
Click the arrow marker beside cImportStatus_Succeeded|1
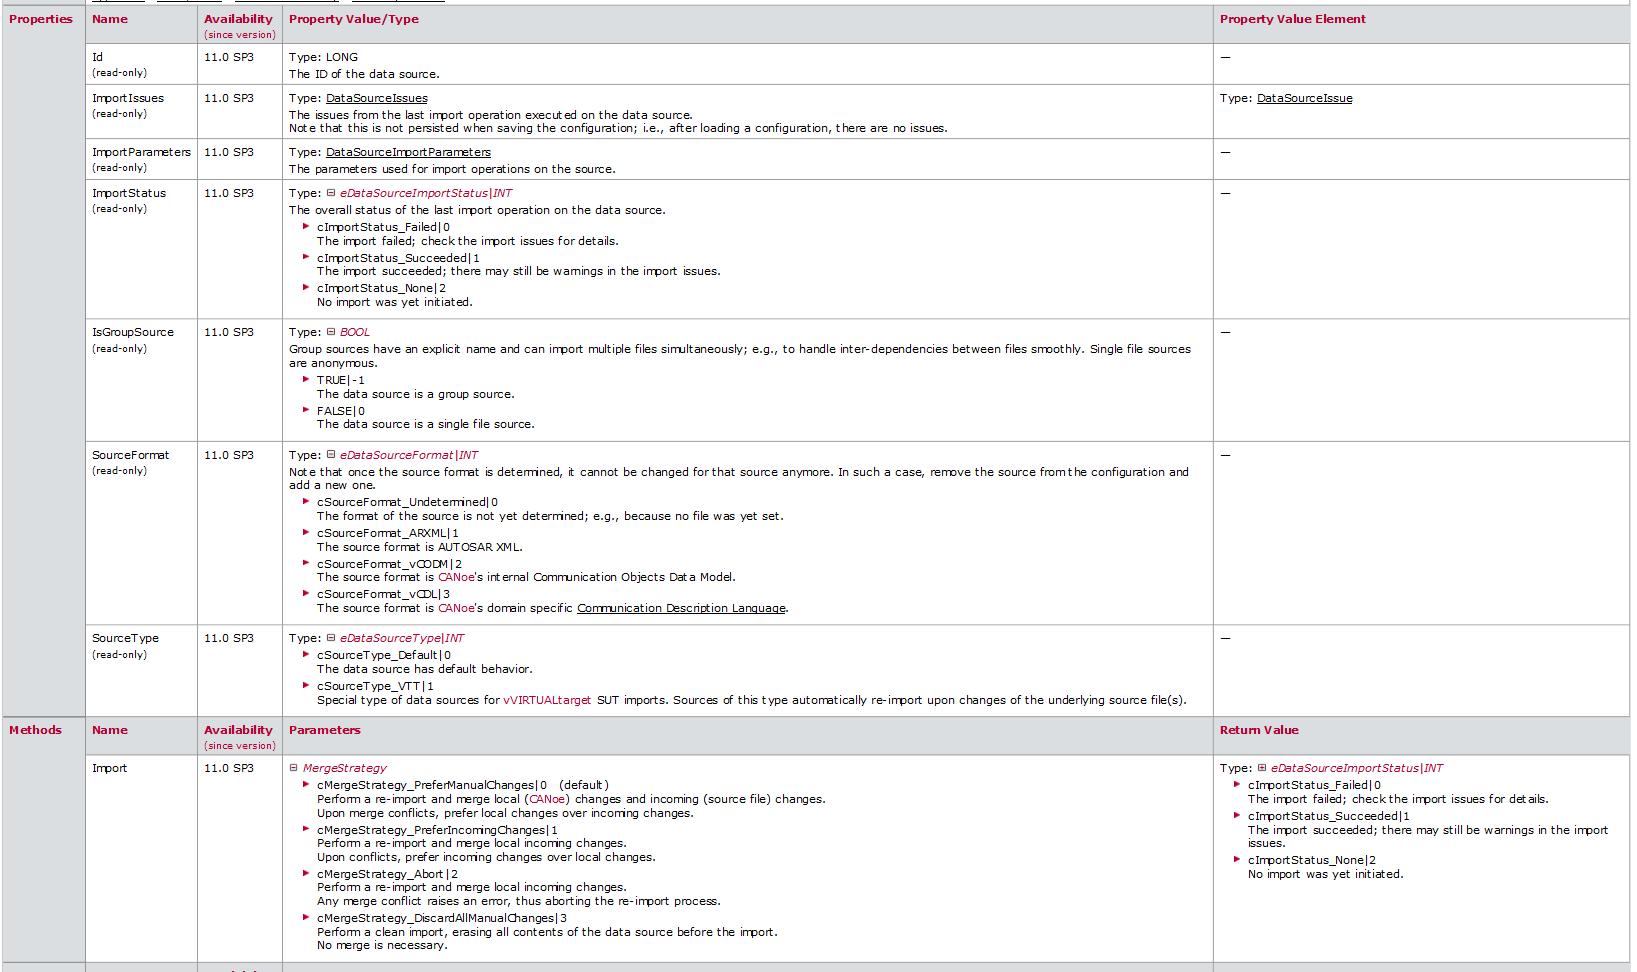[x=306, y=257]
